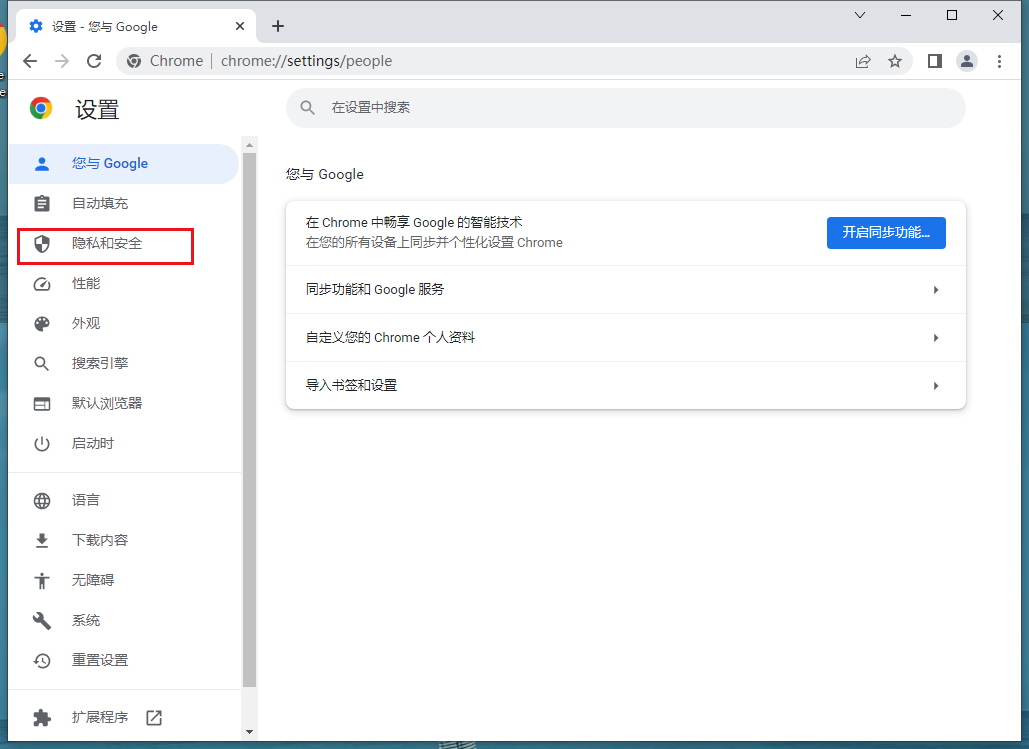Open 性能 settings section
This screenshot has height=749, width=1029.
[123, 284]
